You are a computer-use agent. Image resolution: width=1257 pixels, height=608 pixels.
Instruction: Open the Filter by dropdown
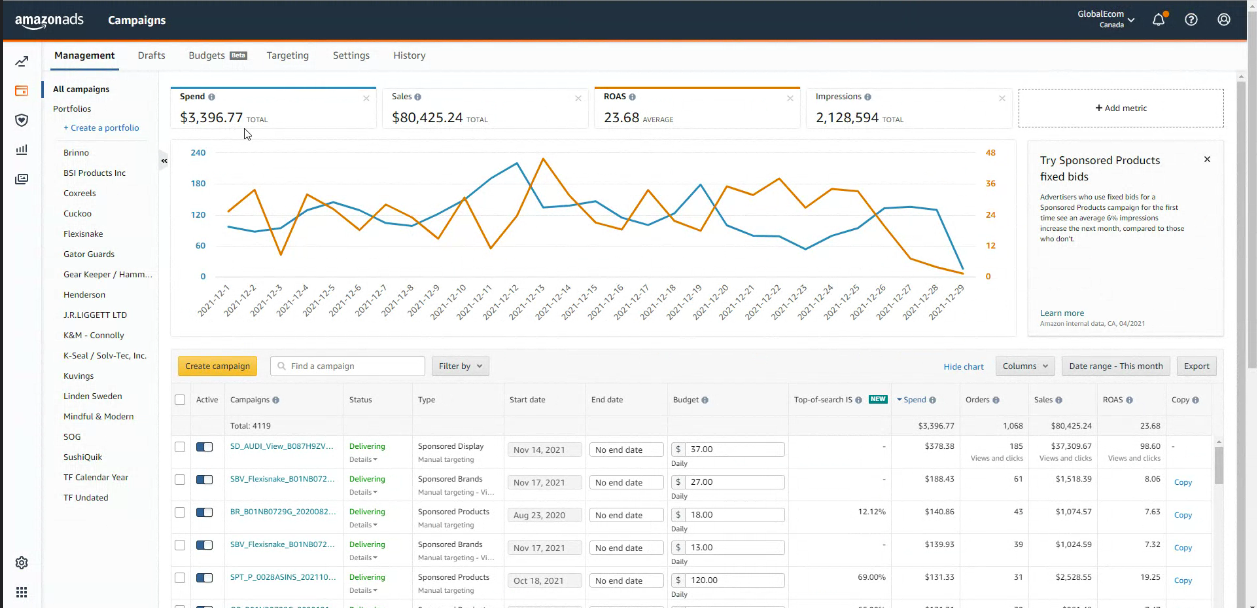point(460,366)
